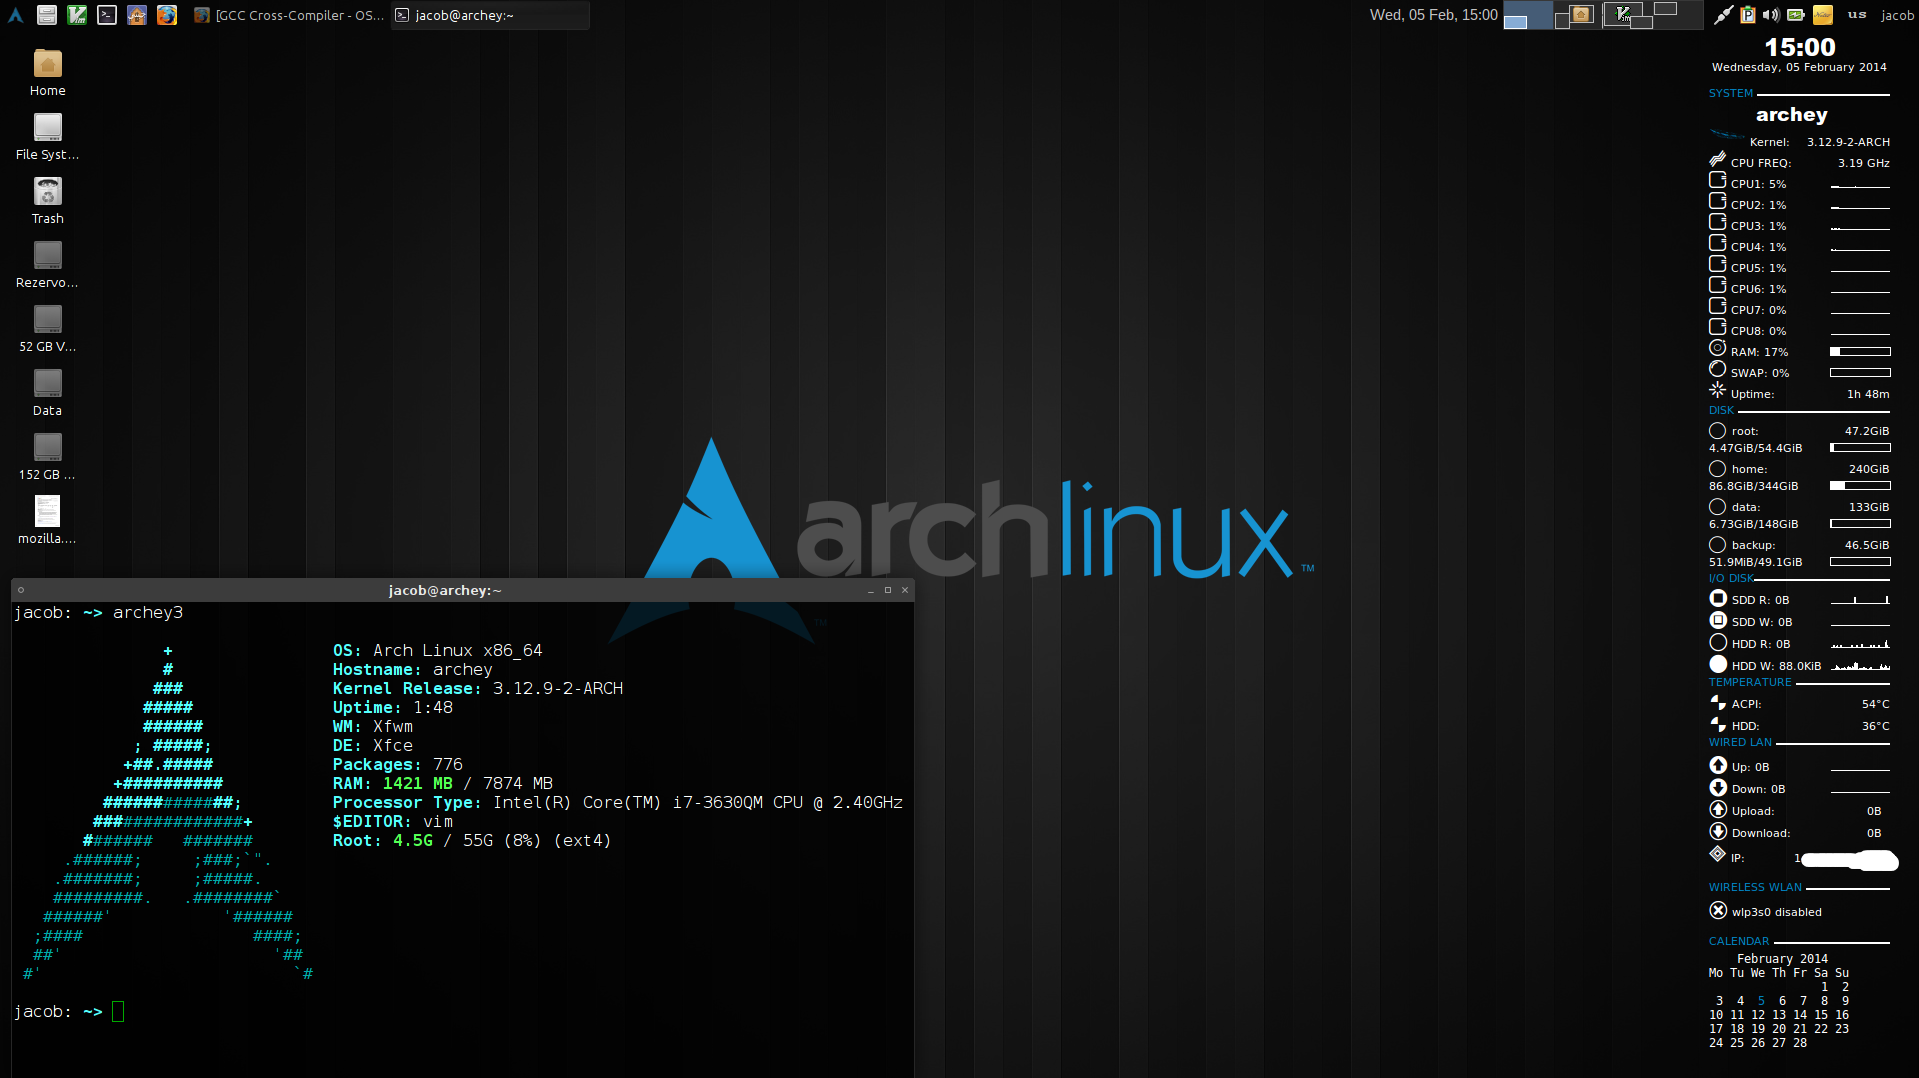This screenshot has height=1078, width=1919.
Task: Click the 'ACPI: 54°C' temperature entry
Action: (1800, 704)
